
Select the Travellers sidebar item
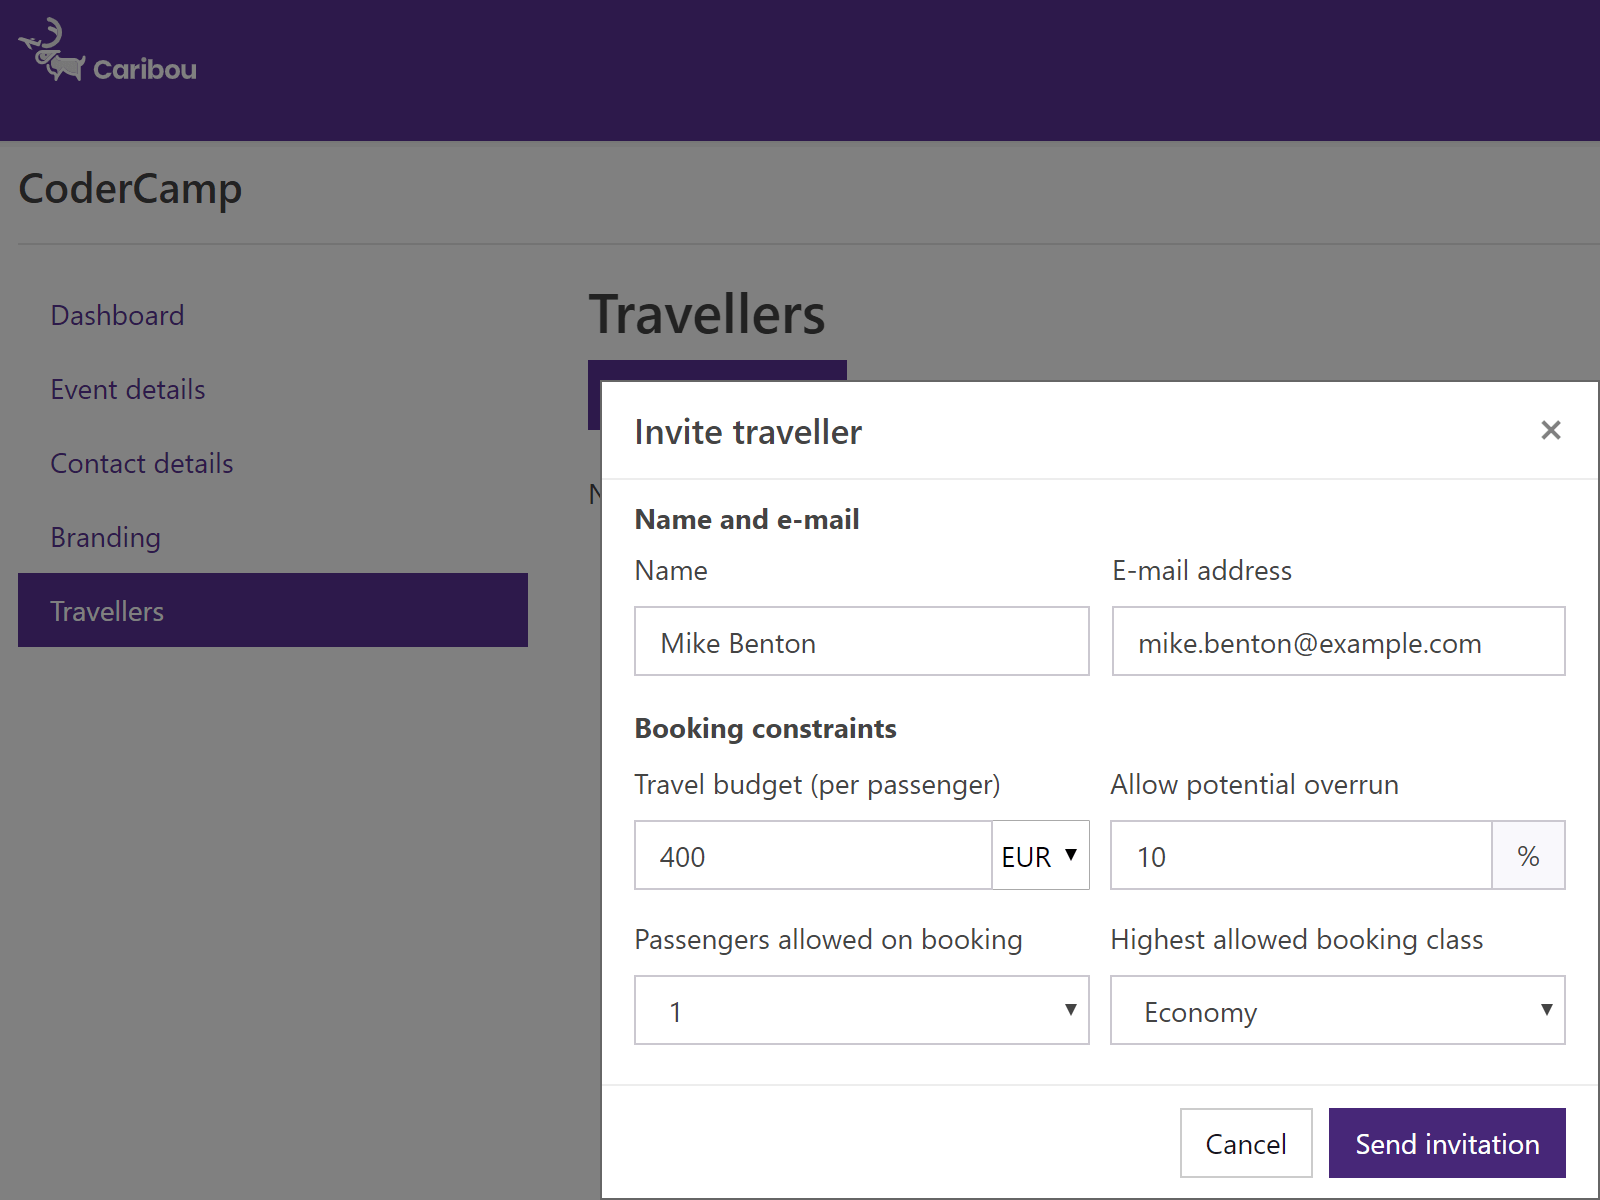(107, 611)
